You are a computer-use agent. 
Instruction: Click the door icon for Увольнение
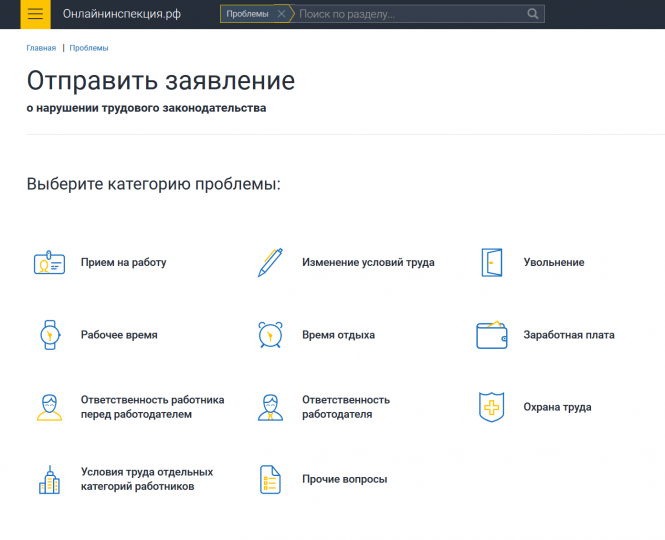[x=492, y=263]
